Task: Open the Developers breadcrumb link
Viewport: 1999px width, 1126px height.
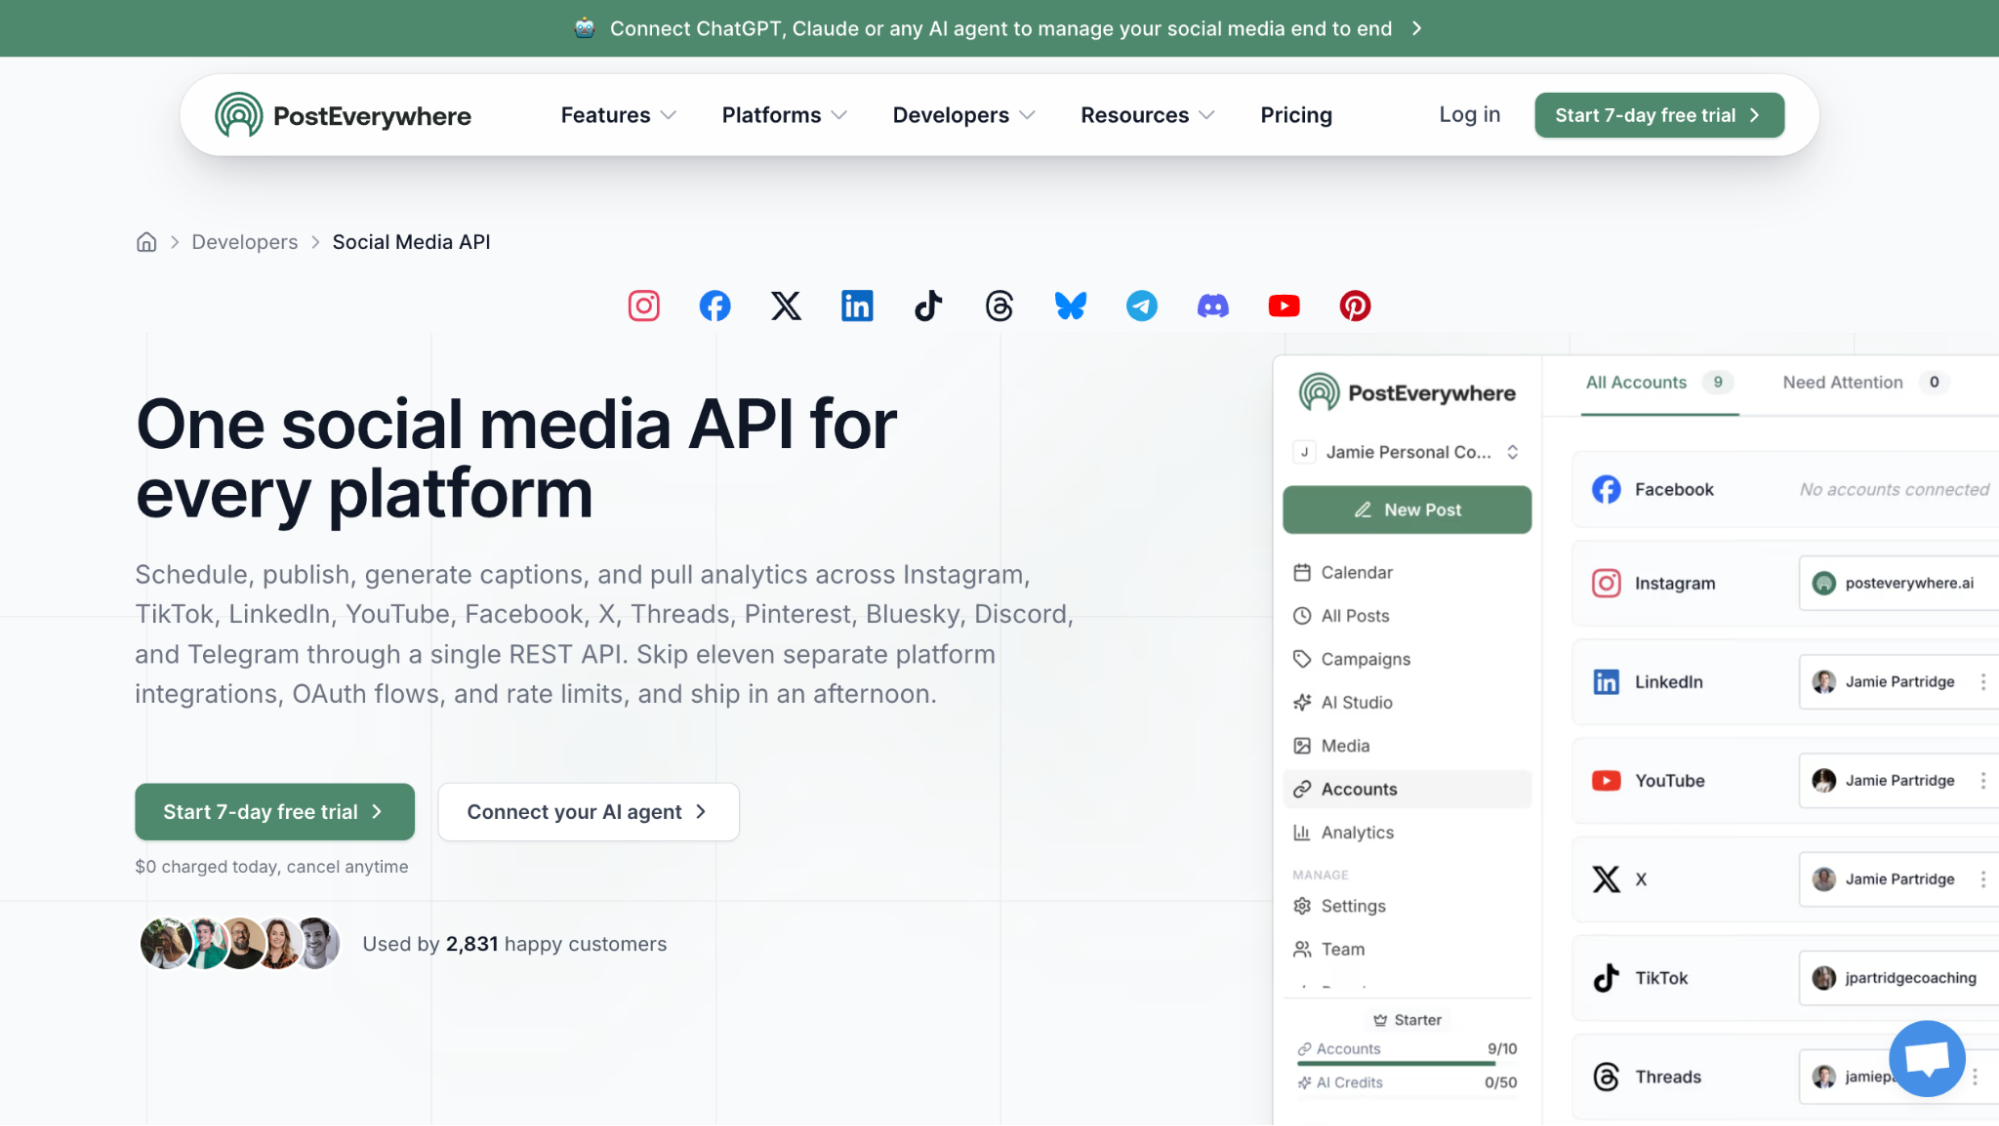Action: coord(245,242)
